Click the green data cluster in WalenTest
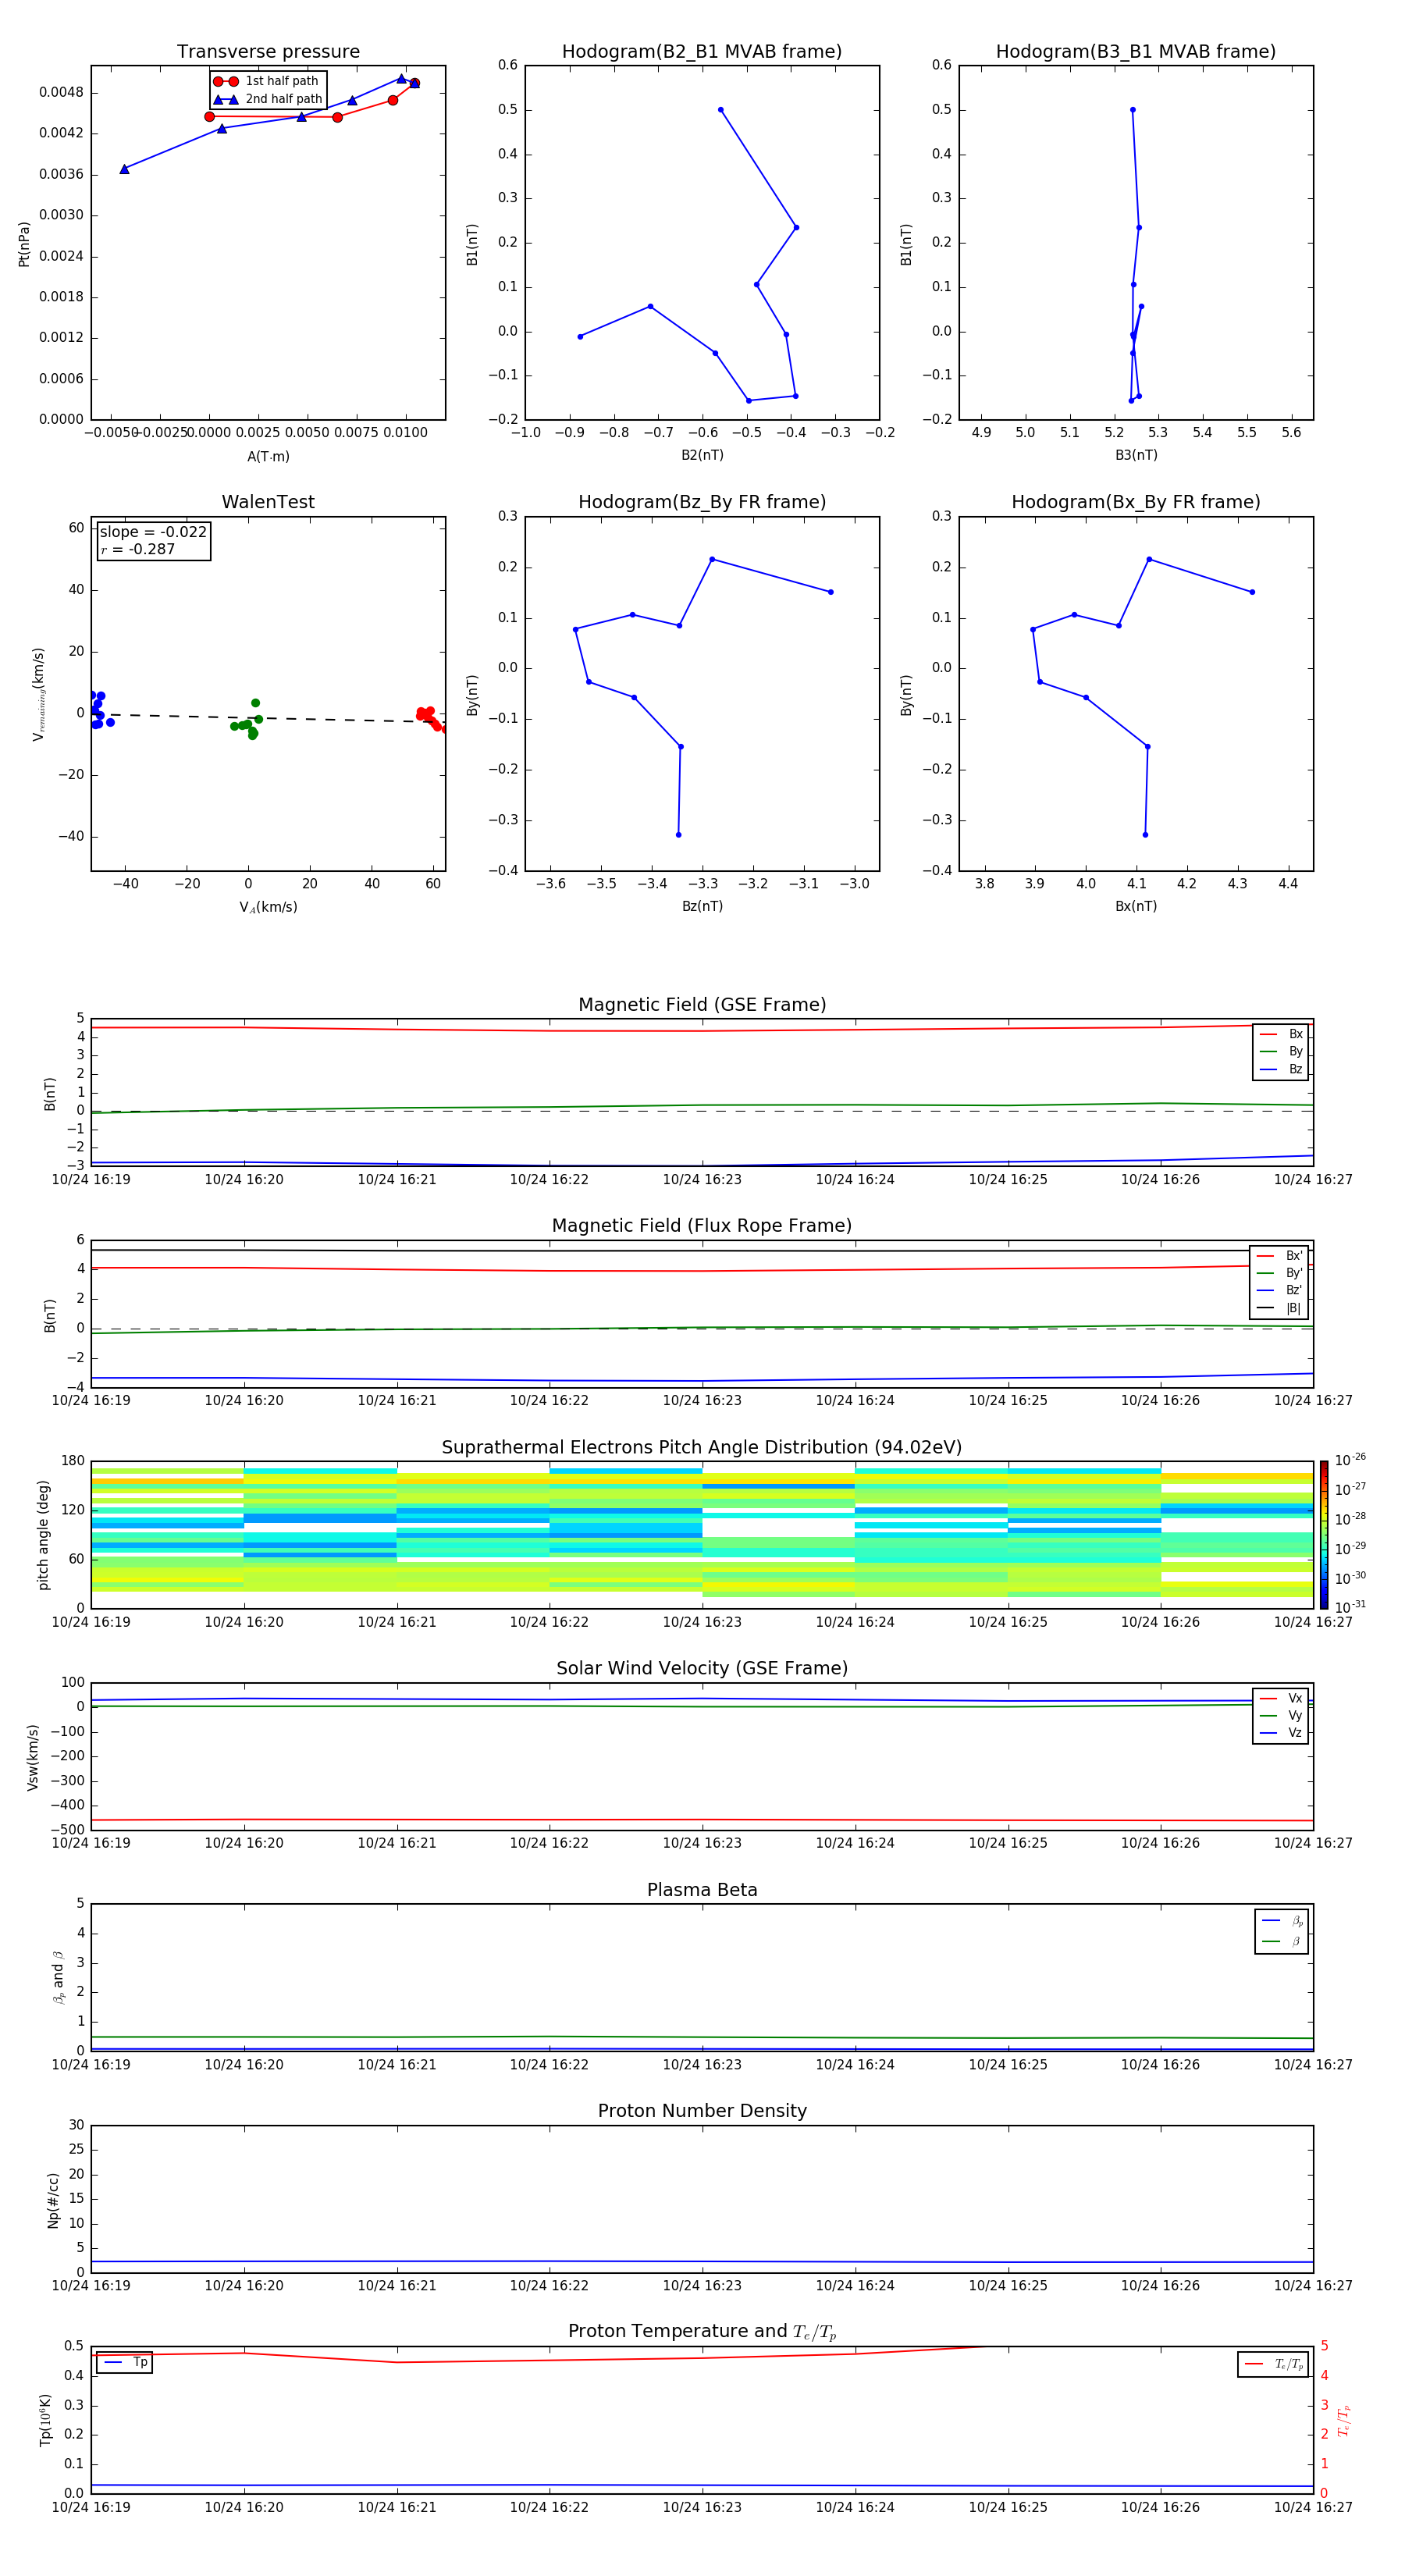This screenshot has height=2576, width=1405. point(248,720)
